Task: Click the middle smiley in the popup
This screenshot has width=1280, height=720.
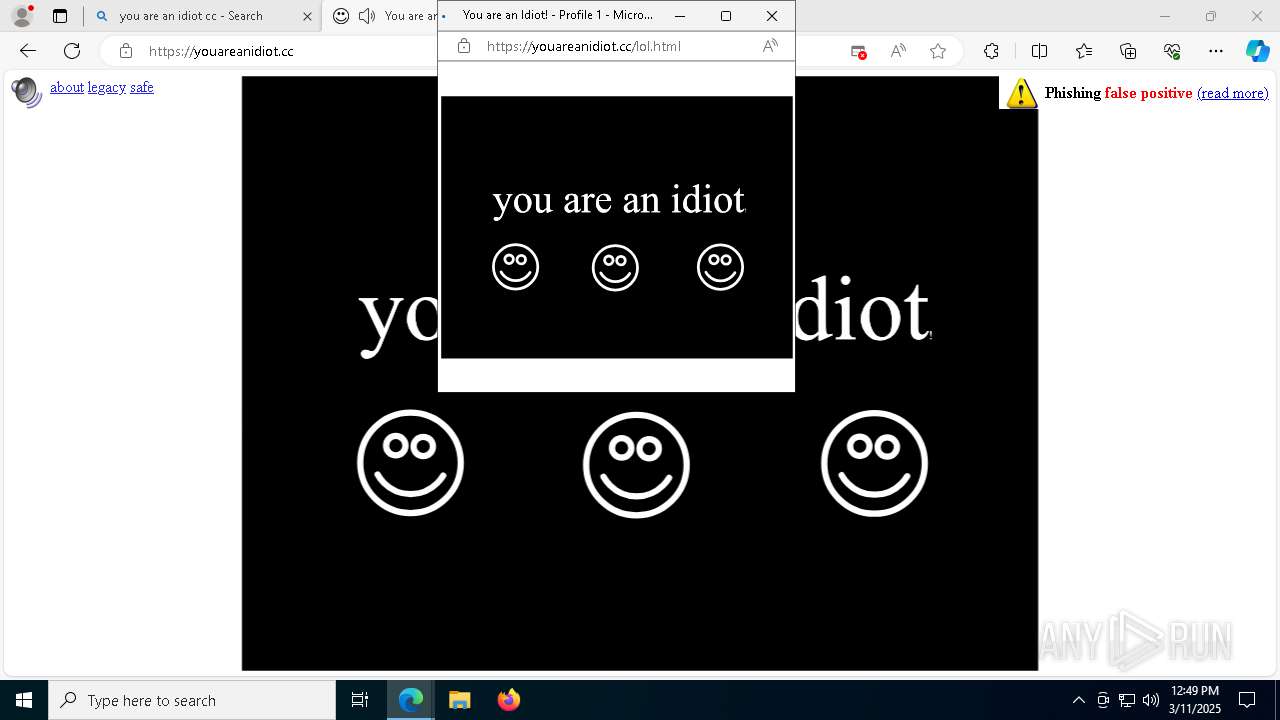Action: point(615,268)
